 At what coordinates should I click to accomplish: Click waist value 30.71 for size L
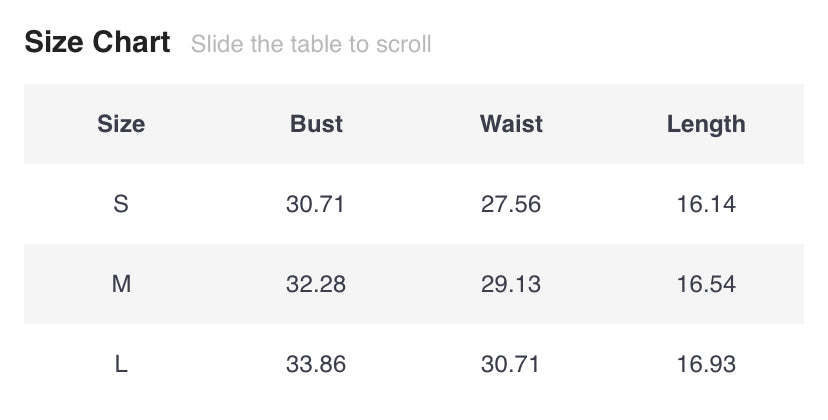[x=511, y=364]
